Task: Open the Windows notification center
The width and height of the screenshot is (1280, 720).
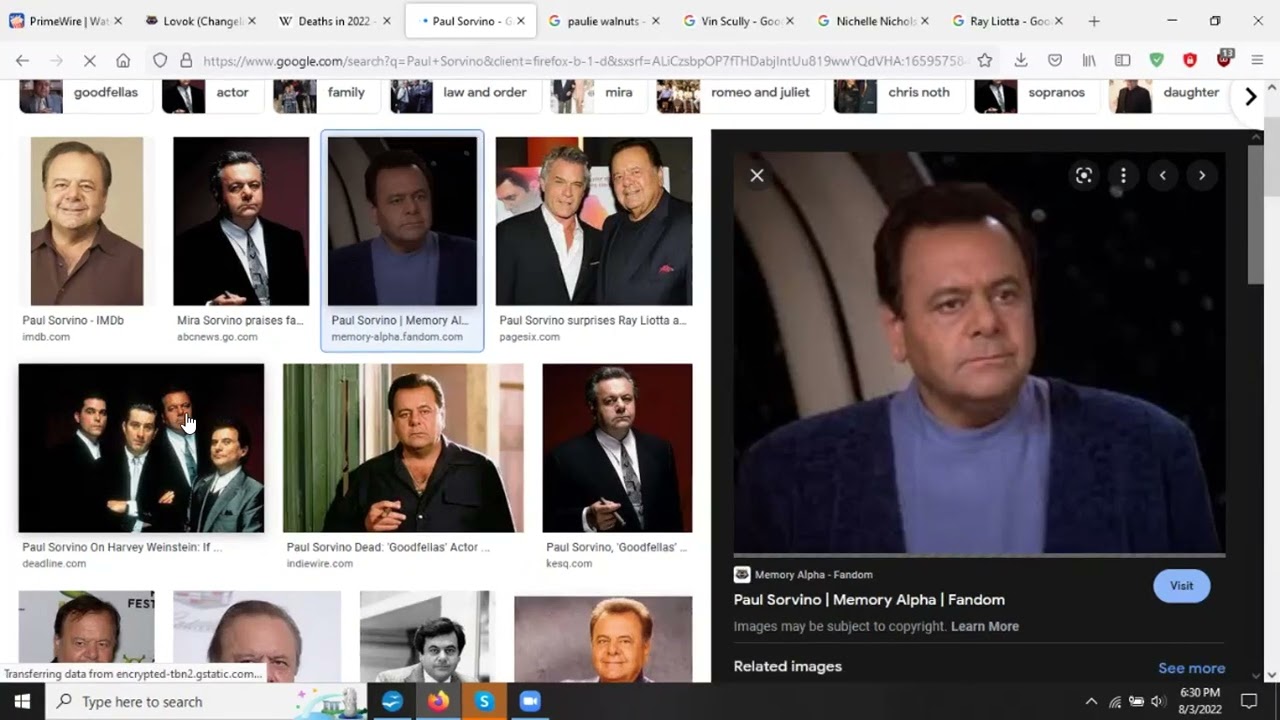Action: (x=1248, y=701)
